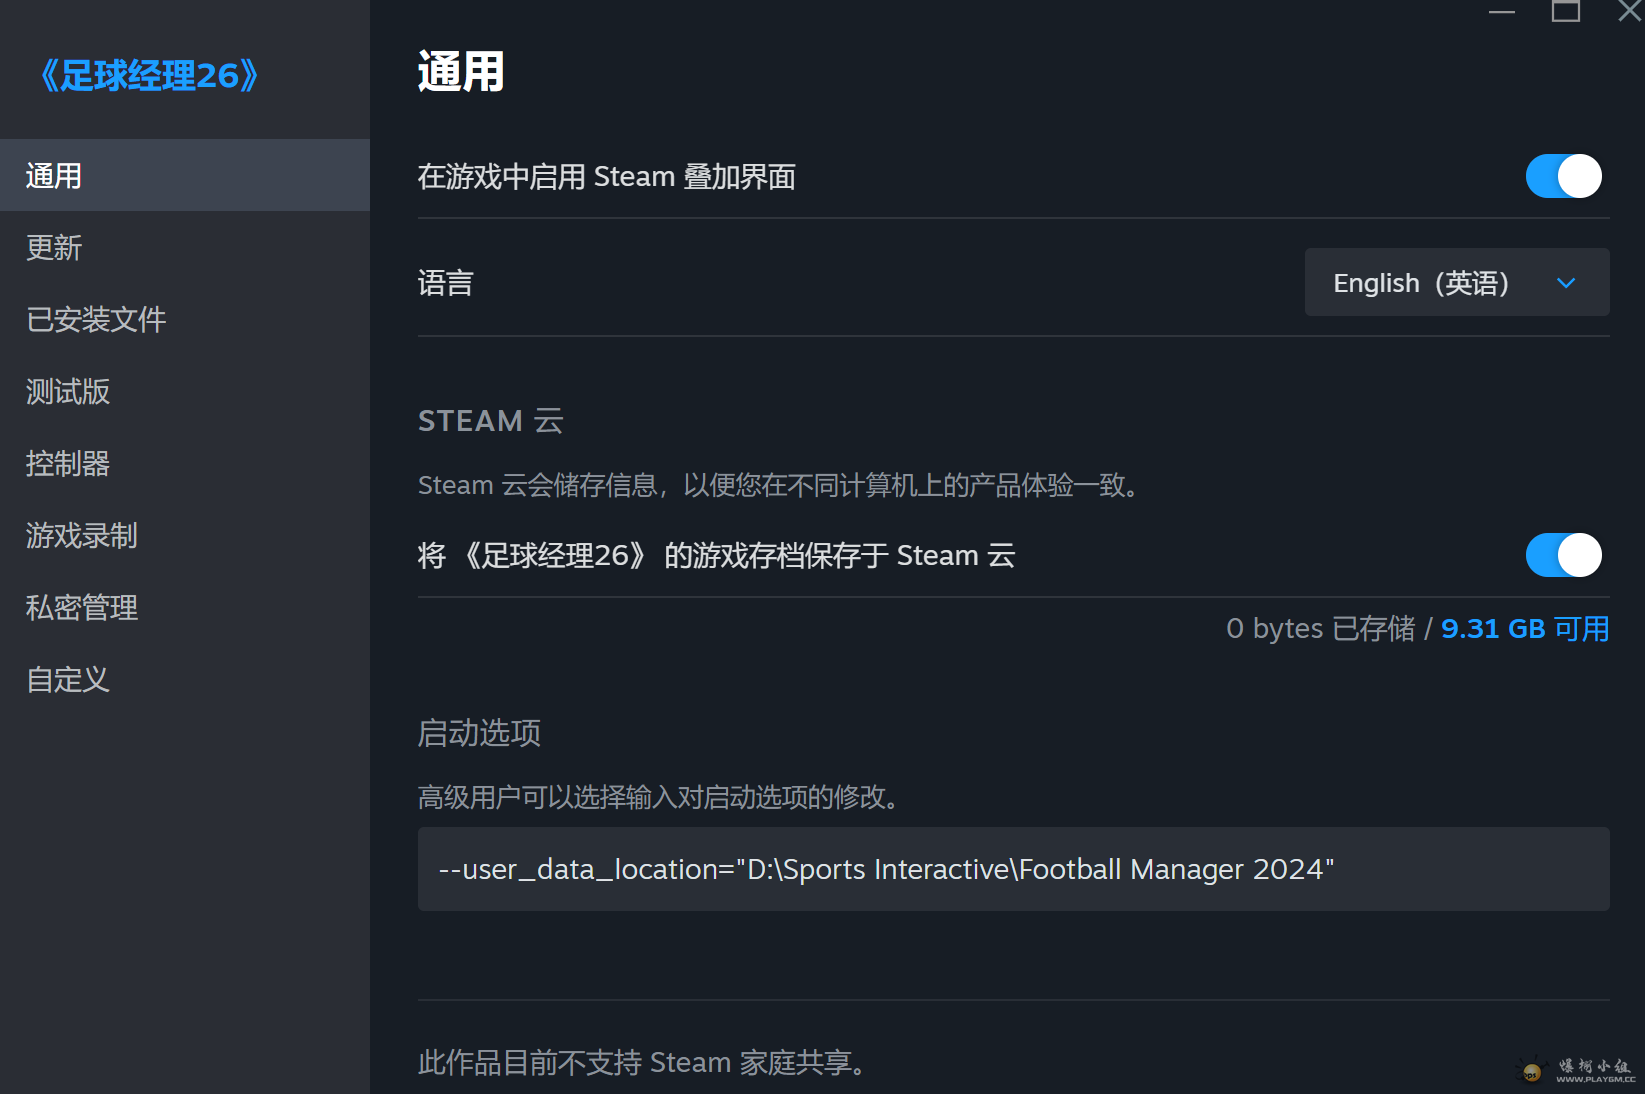Viewport: 1645px width, 1094px height.
Task: Click the watermark logo in bottom-right corner
Action: [1576, 1070]
